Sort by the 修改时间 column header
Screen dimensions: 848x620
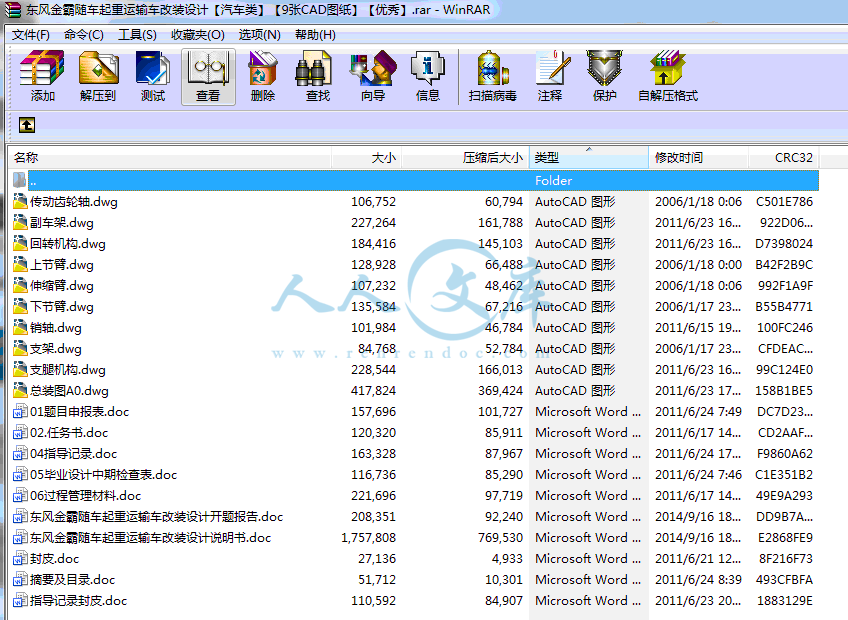[699, 157]
